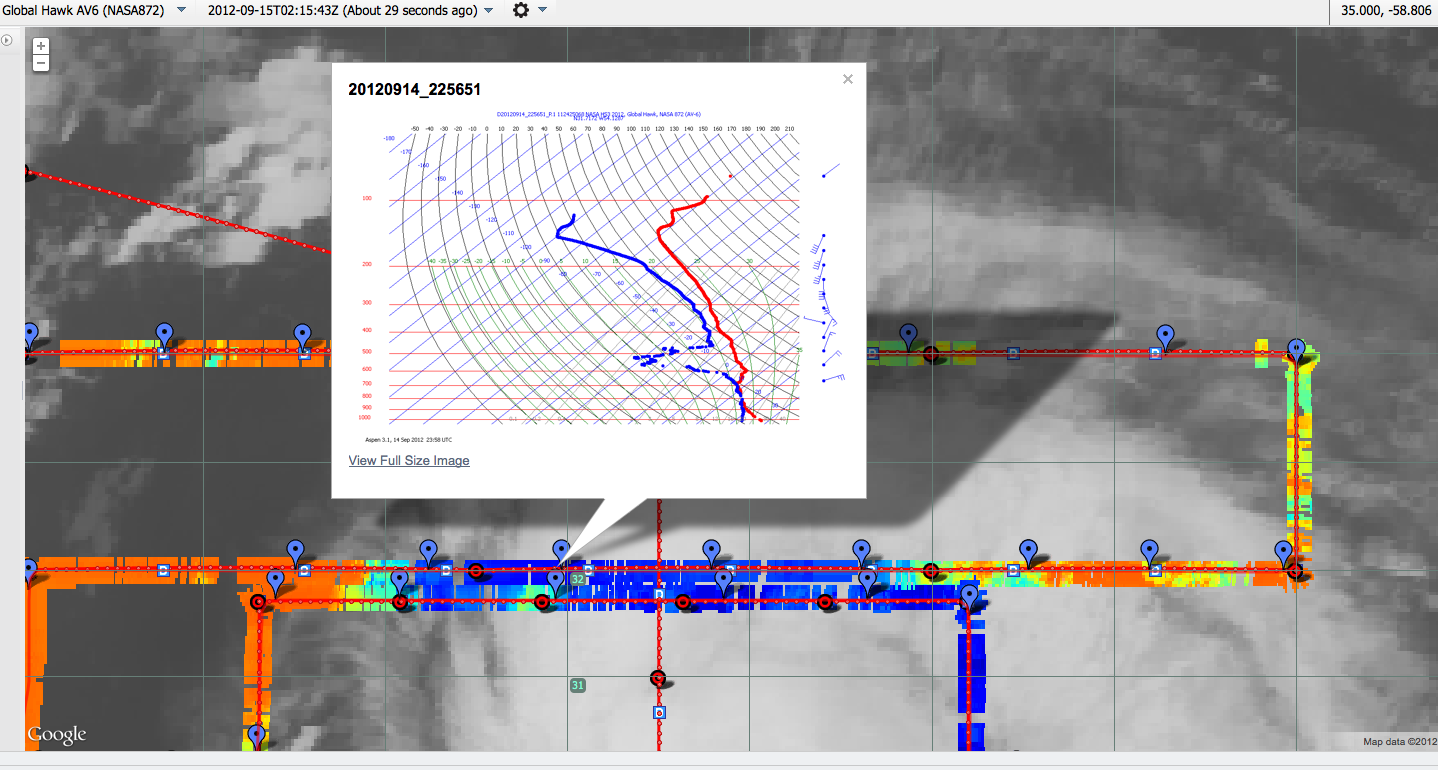
Task: Select the pin at the track's upper-right corner
Action: coord(1296,350)
